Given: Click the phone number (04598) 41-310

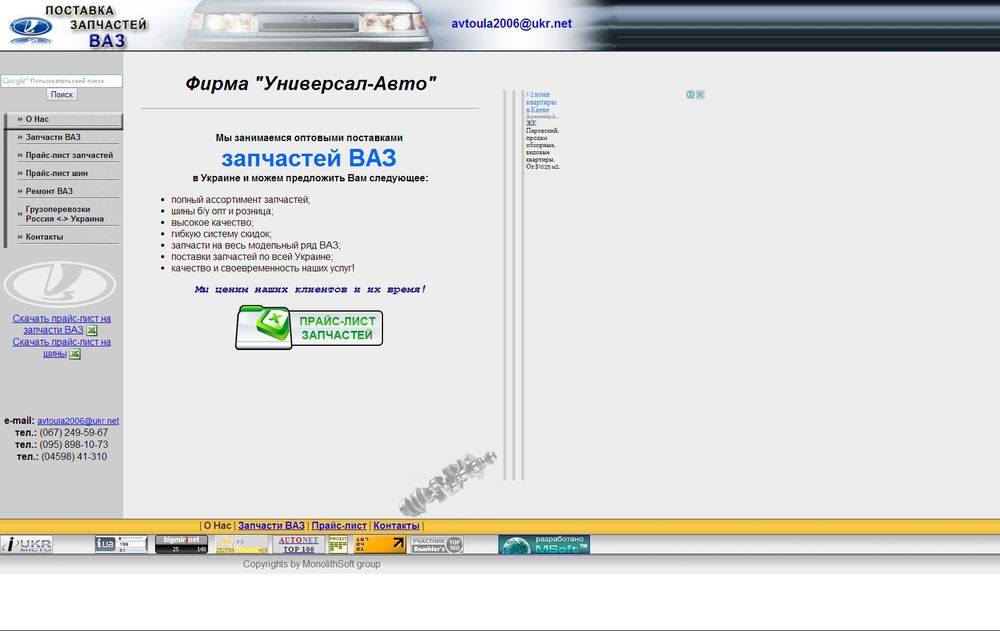Looking at the screenshot, I should (x=74, y=457).
